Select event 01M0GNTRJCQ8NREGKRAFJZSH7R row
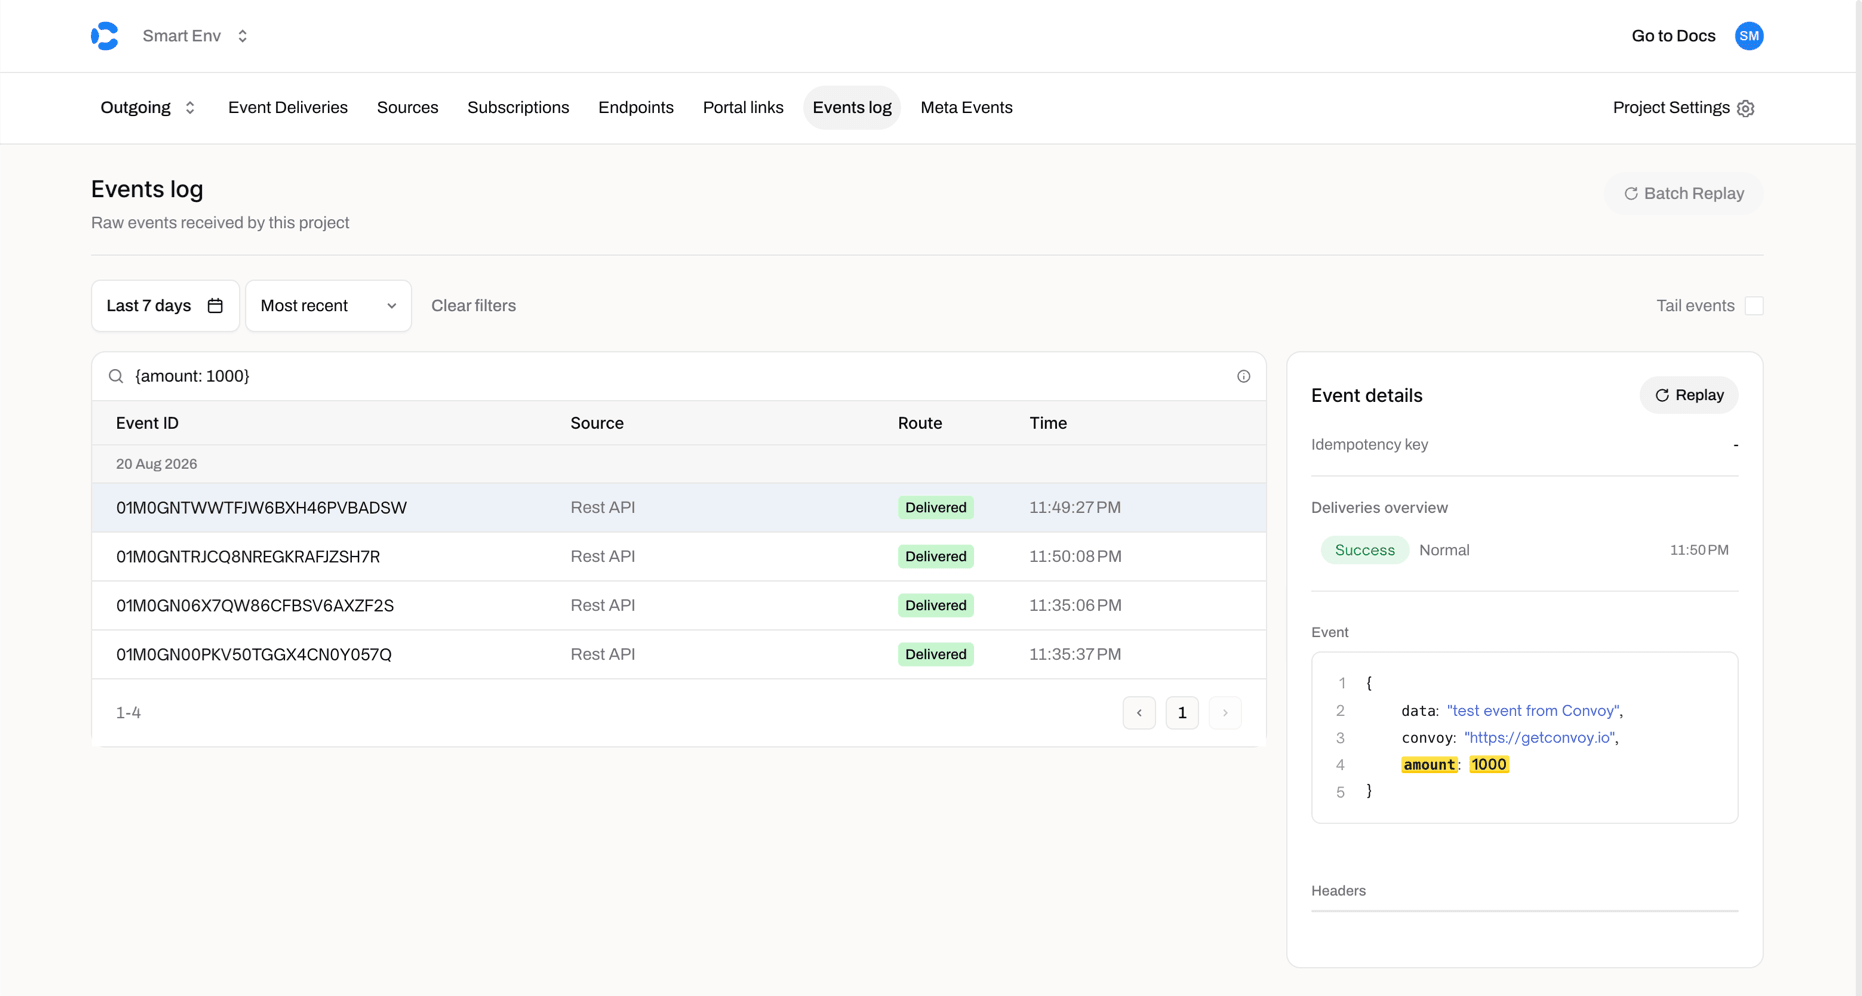1862x996 pixels. pyautogui.click(x=679, y=557)
